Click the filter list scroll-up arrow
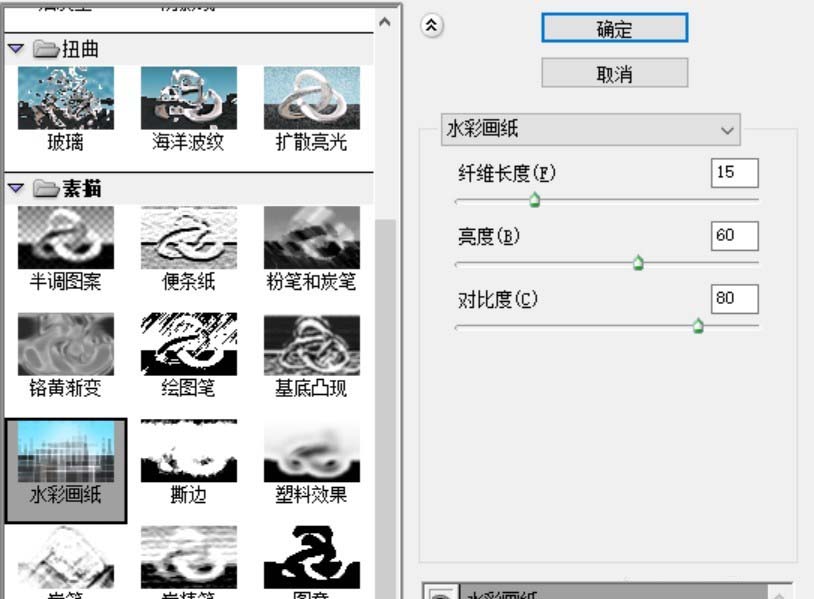814x599 pixels. pyautogui.click(x=385, y=22)
